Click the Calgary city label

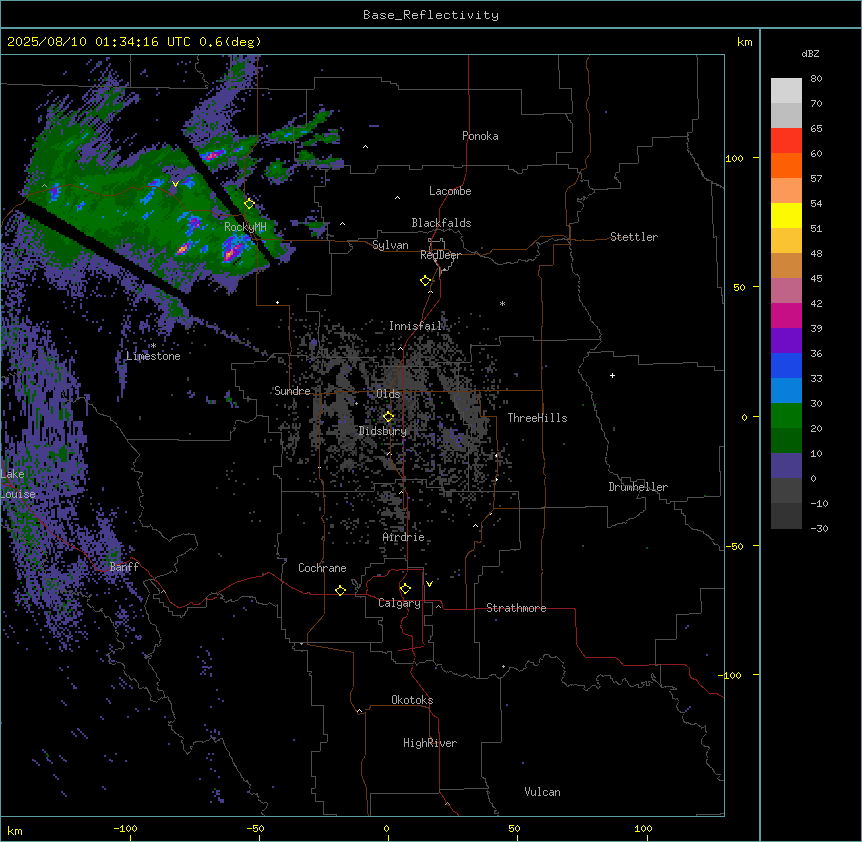[399, 603]
